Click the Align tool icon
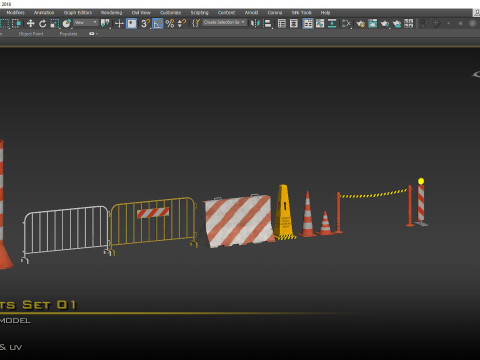Image resolution: width=480 pixels, height=360 pixels. click(x=267, y=23)
